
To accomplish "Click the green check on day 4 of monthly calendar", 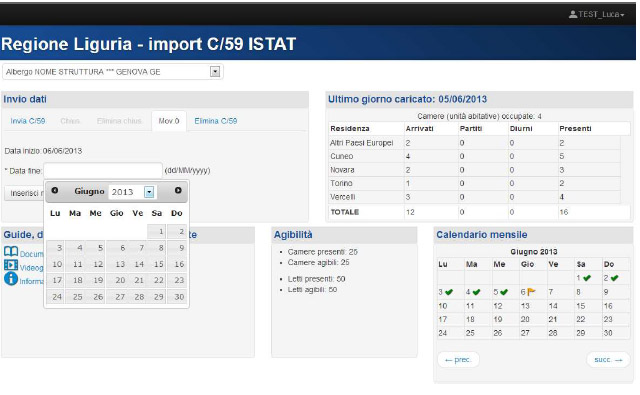I will 476,292.
